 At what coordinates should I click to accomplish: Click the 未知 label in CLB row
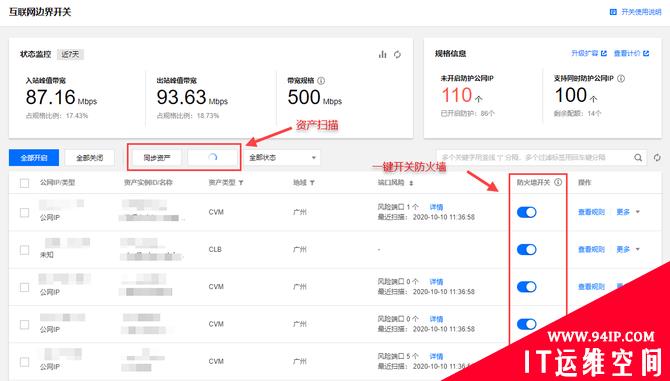pyautogui.click(x=46, y=255)
